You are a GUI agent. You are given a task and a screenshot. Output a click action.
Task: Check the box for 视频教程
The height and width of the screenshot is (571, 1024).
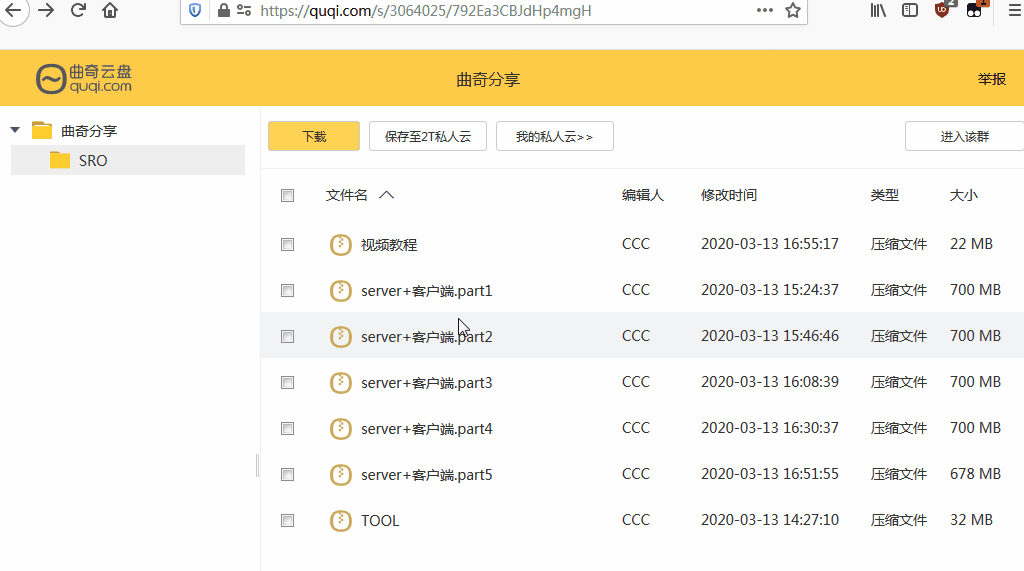[x=287, y=244]
